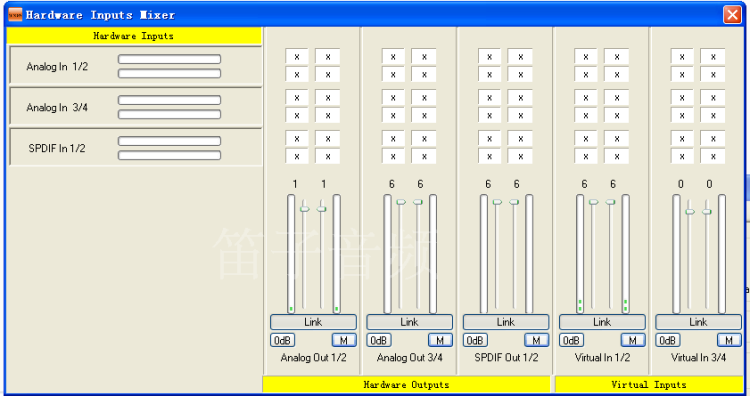Toggle top-left routing box in Analog Out 1/2 column
Image resolution: width=750 pixels, height=396 pixels.
(x=297, y=56)
